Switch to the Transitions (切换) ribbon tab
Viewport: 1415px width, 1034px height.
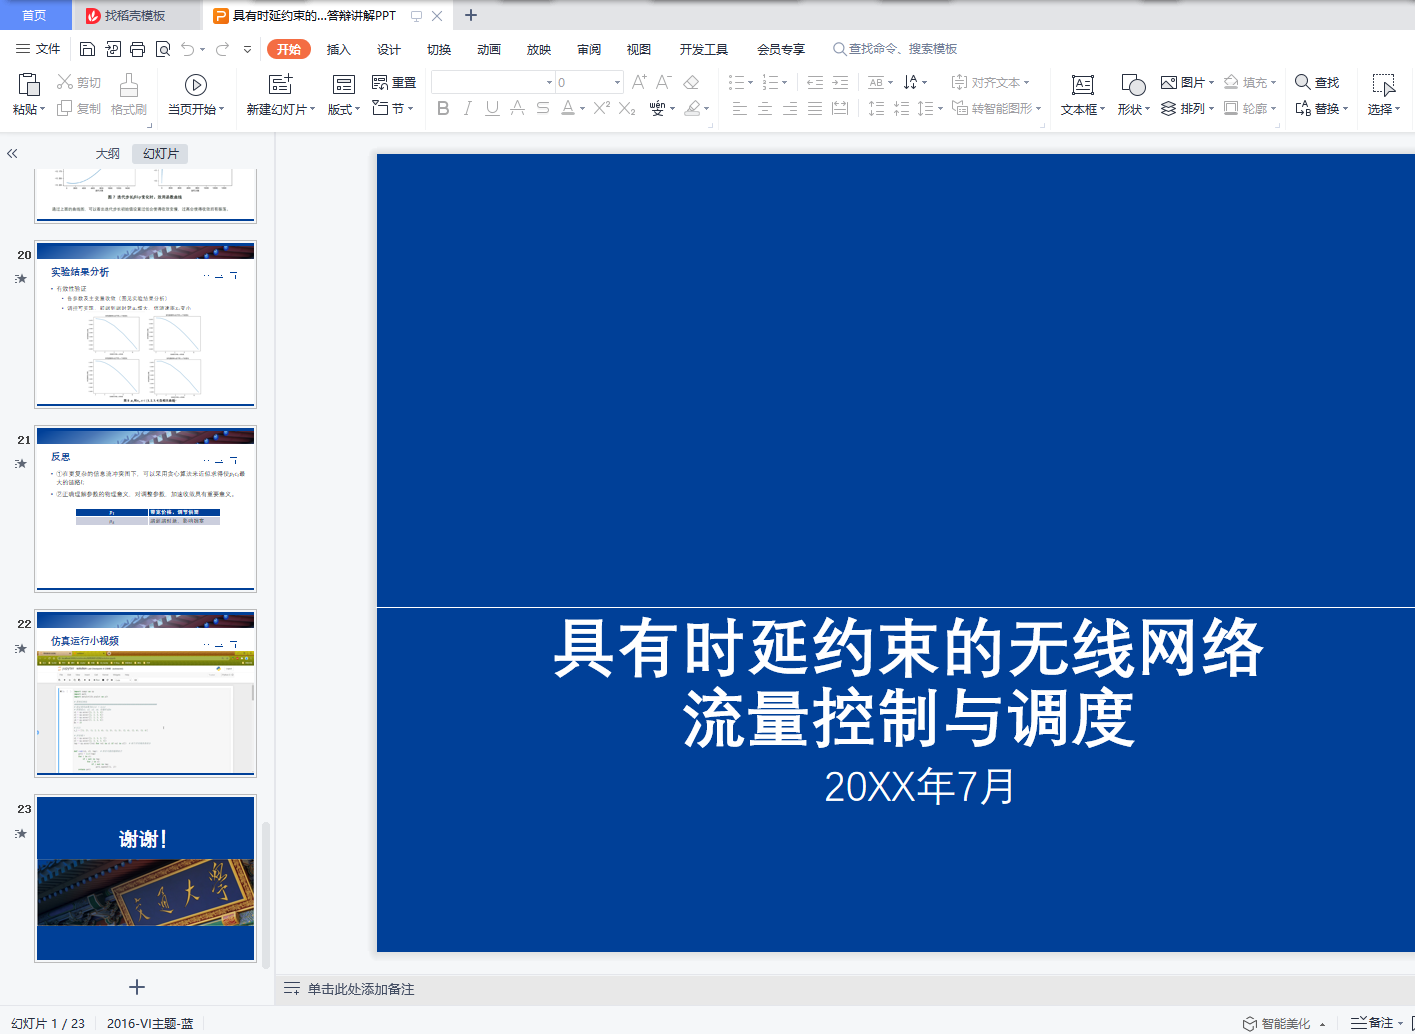[439, 49]
